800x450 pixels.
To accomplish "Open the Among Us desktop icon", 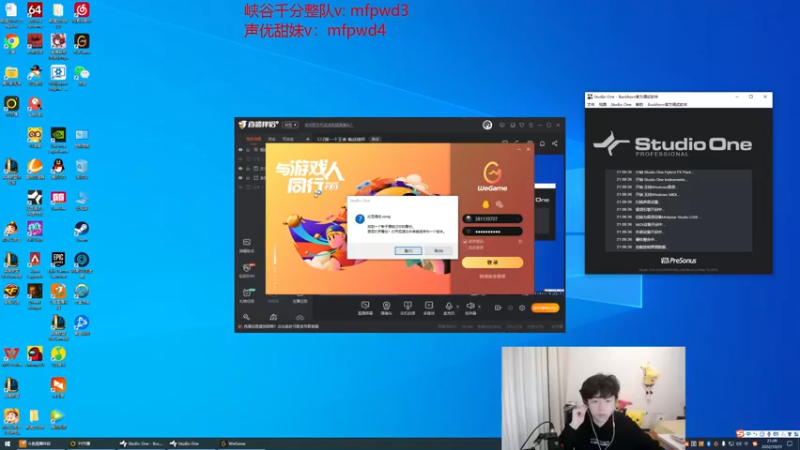I will pos(35,356).
